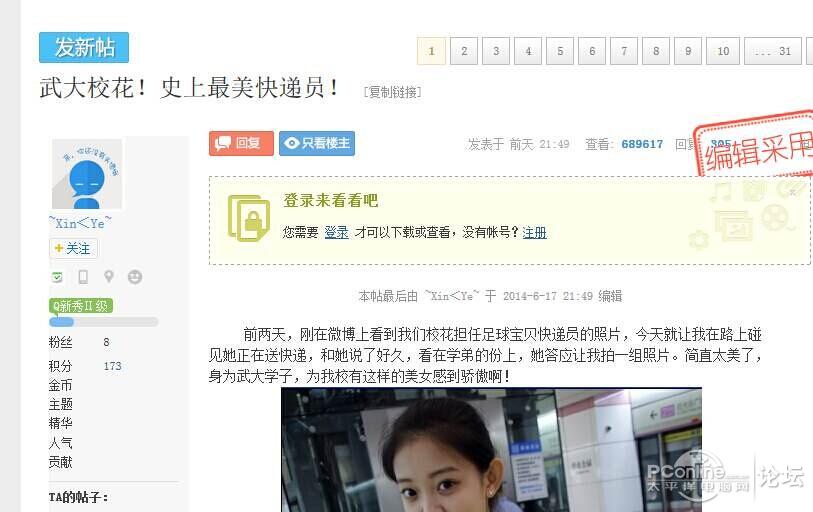Viewport: 813px width, 512px height.
Task: Click the 编辑采用 red stamp
Action: [755, 145]
